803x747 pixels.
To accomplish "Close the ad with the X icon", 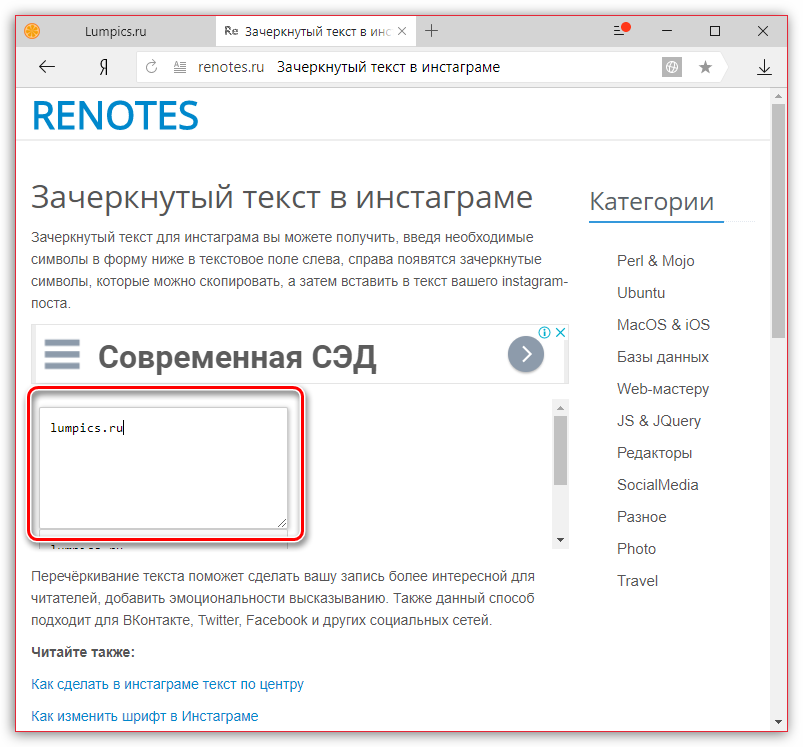I will [561, 333].
